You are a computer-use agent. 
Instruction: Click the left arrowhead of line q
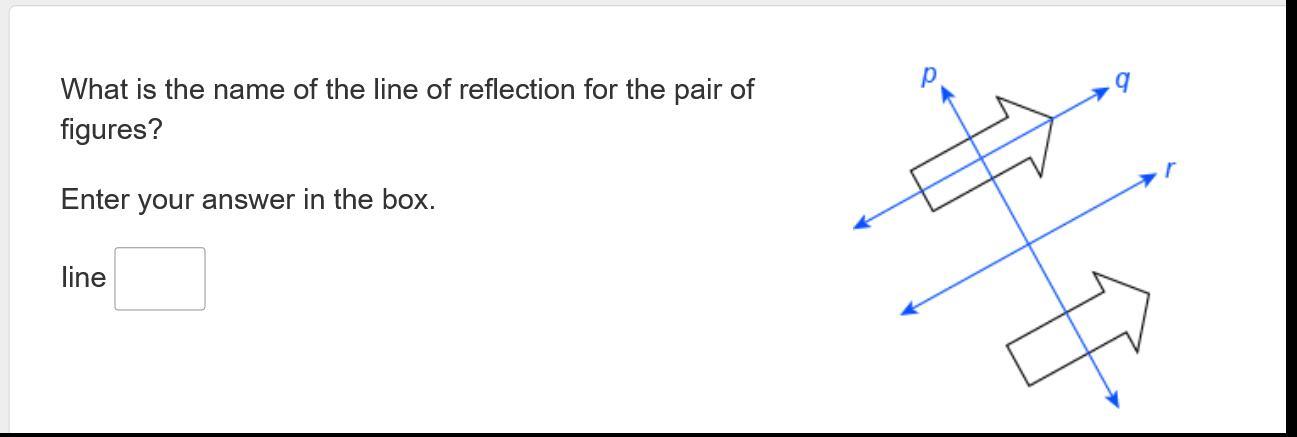click(860, 223)
